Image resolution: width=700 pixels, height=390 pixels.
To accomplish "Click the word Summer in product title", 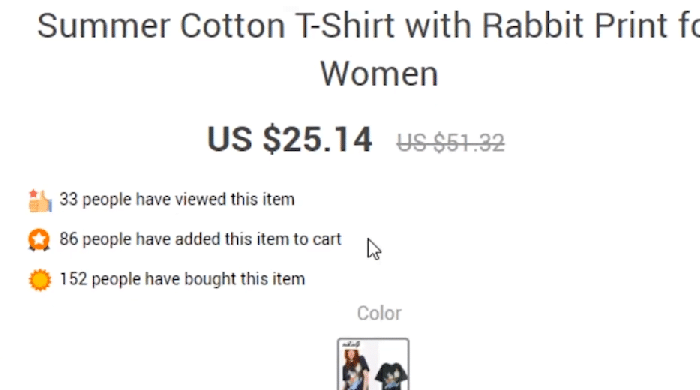I will tap(104, 25).
